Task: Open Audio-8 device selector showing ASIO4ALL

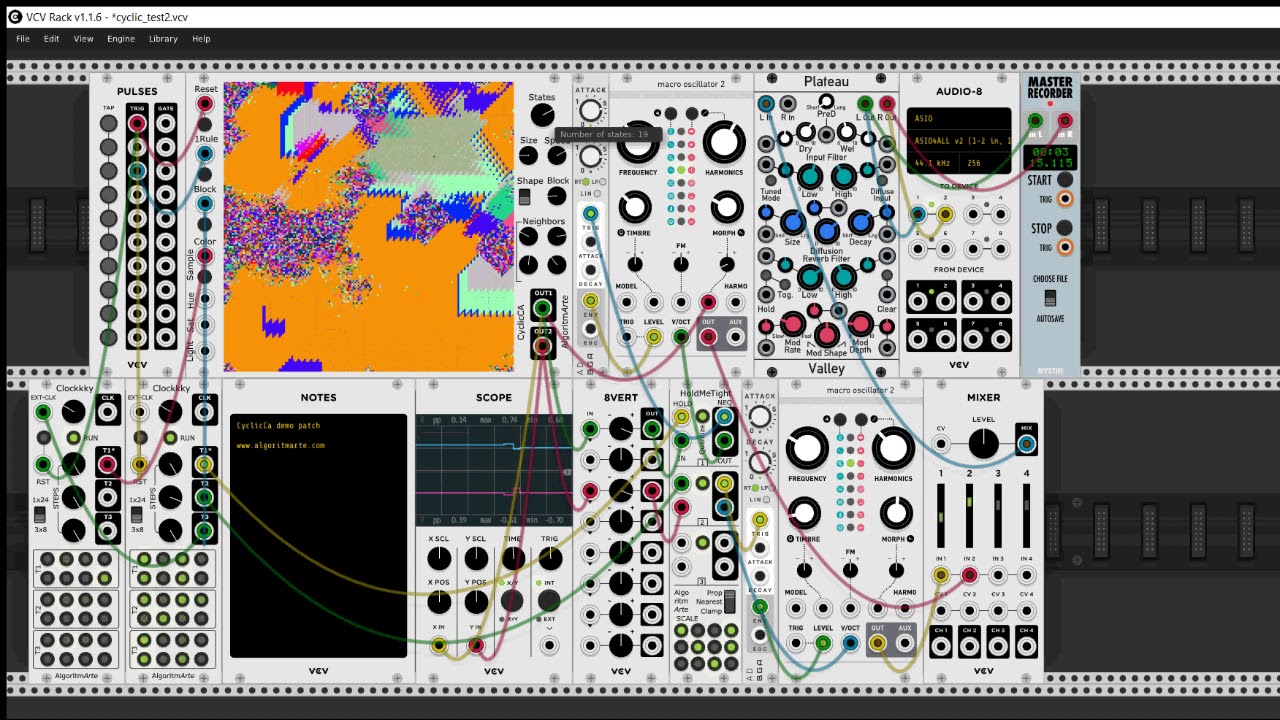Action: pyautogui.click(x=959, y=140)
